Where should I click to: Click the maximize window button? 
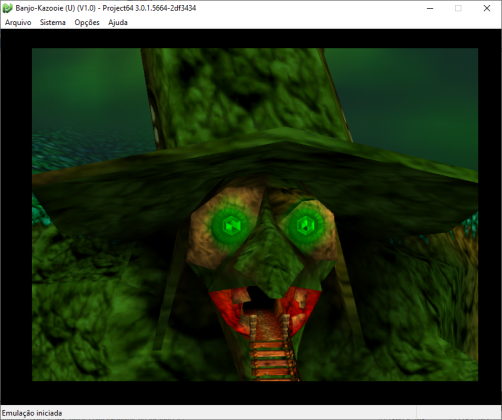pyautogui.click(x=458, y=8)
